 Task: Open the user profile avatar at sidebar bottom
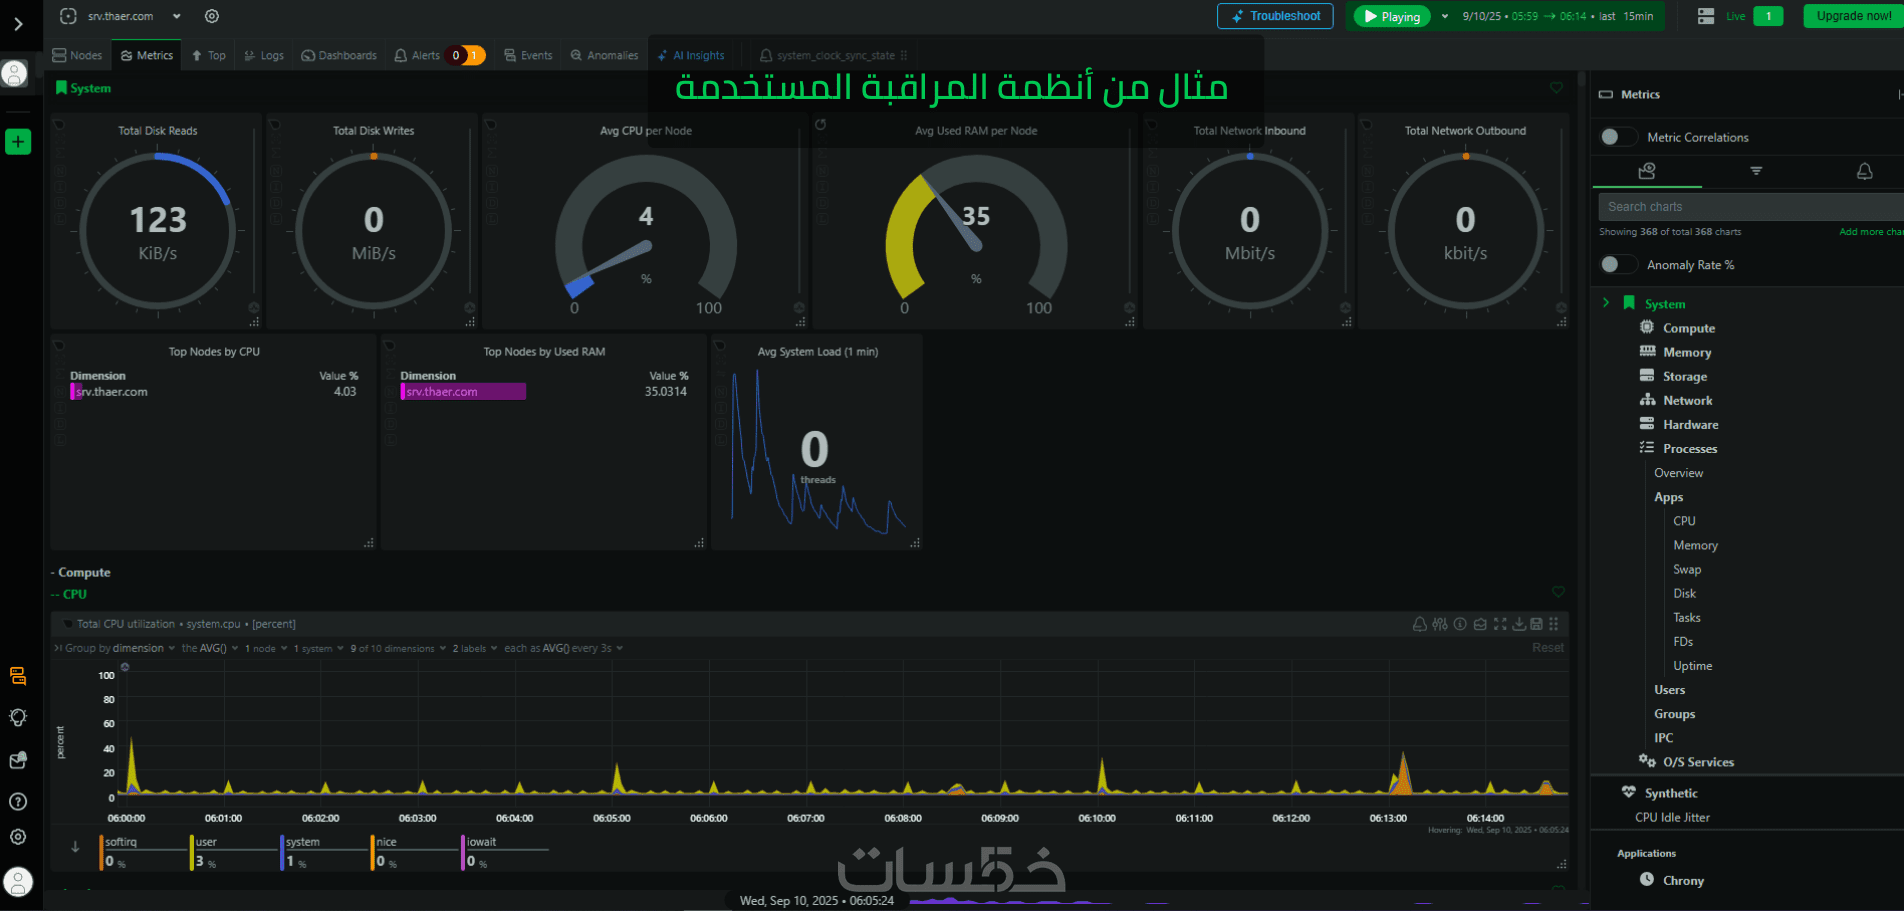pos(18,881)
